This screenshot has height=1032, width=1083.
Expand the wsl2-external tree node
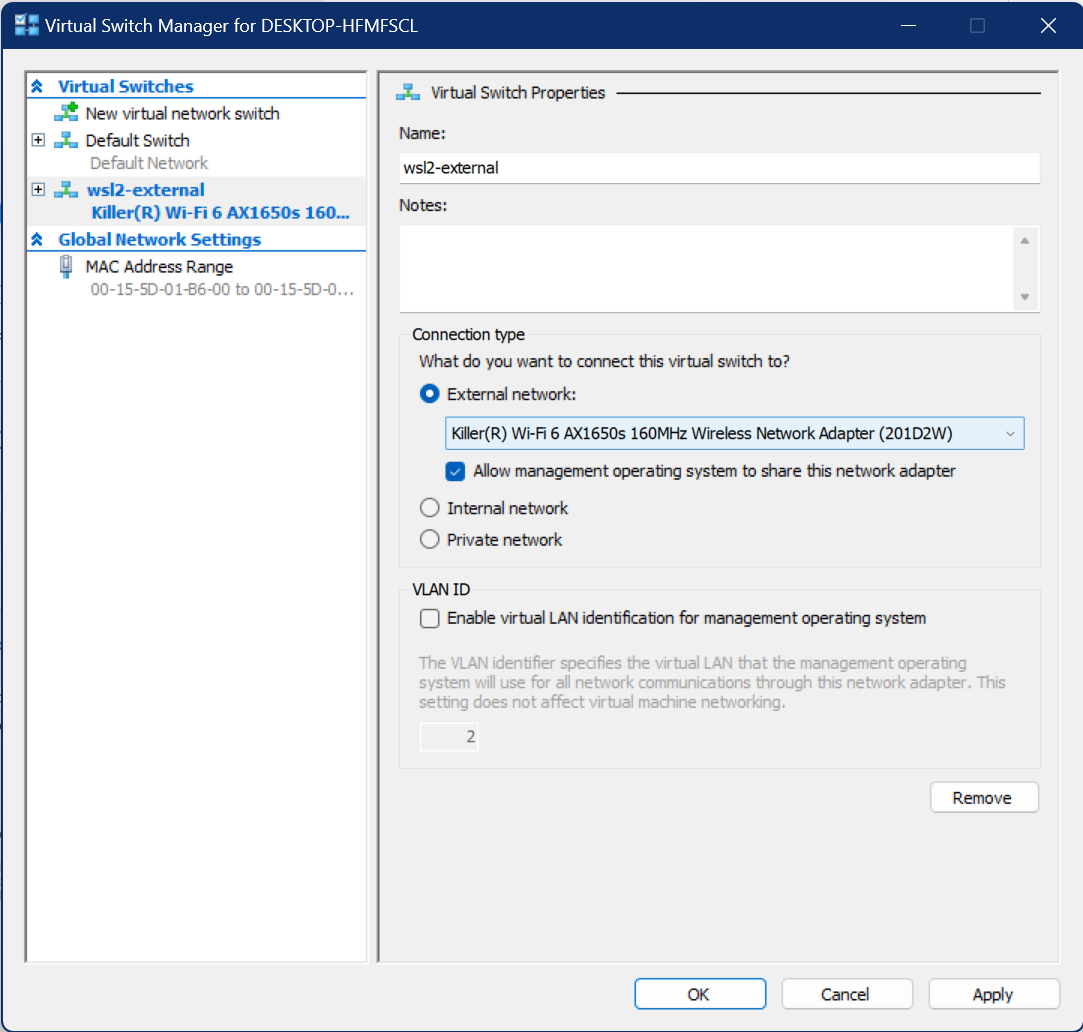[x=38, y=189]
